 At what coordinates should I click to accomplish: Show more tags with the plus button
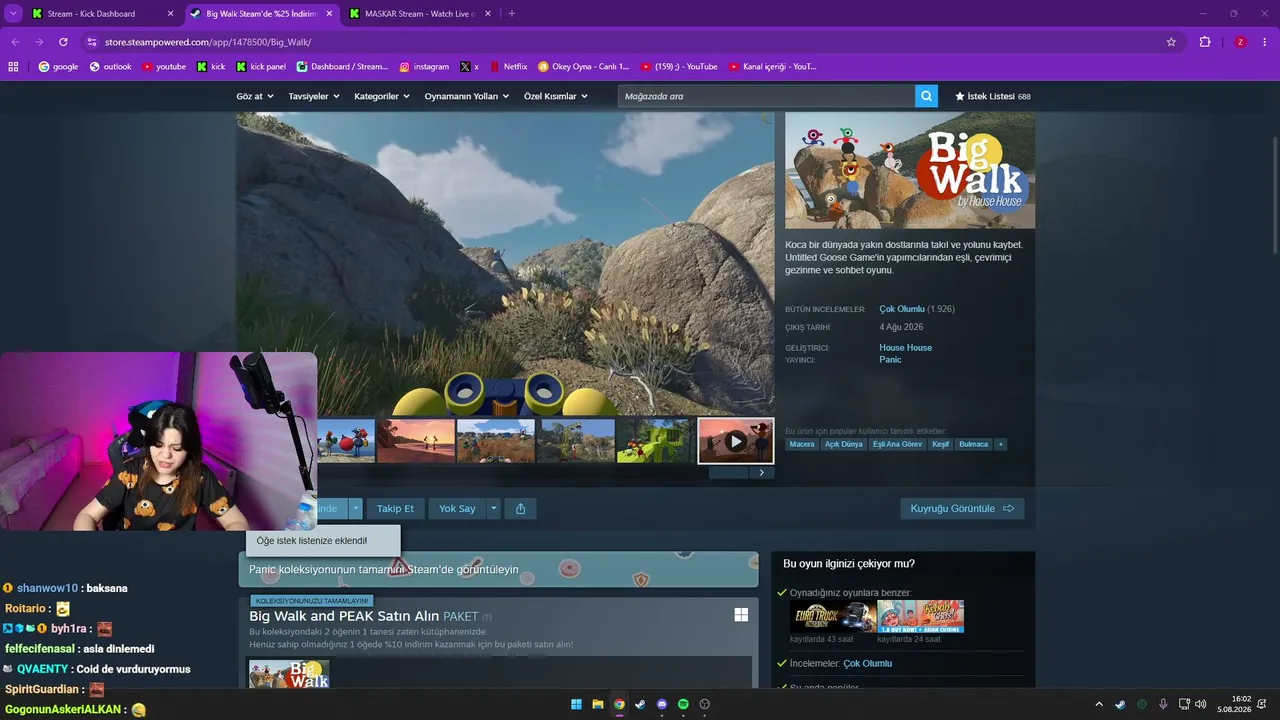[x=1000, y=444]
